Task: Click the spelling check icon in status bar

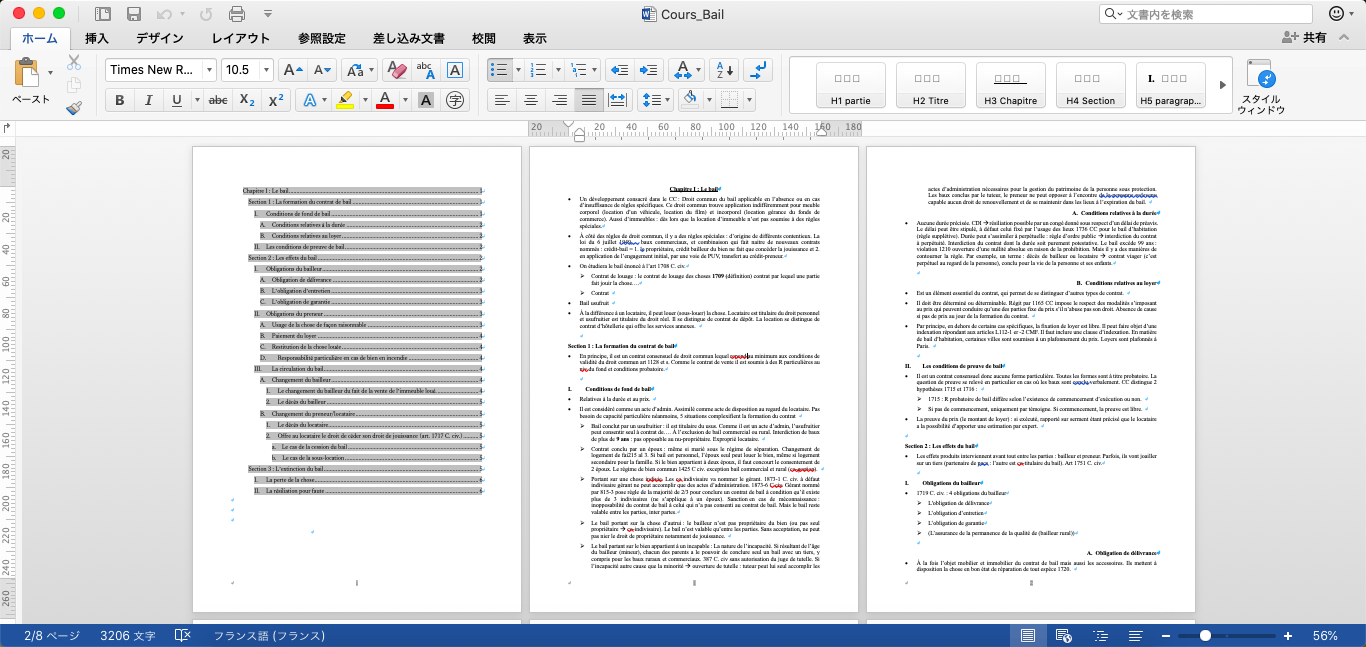Action: coord(183,636)
